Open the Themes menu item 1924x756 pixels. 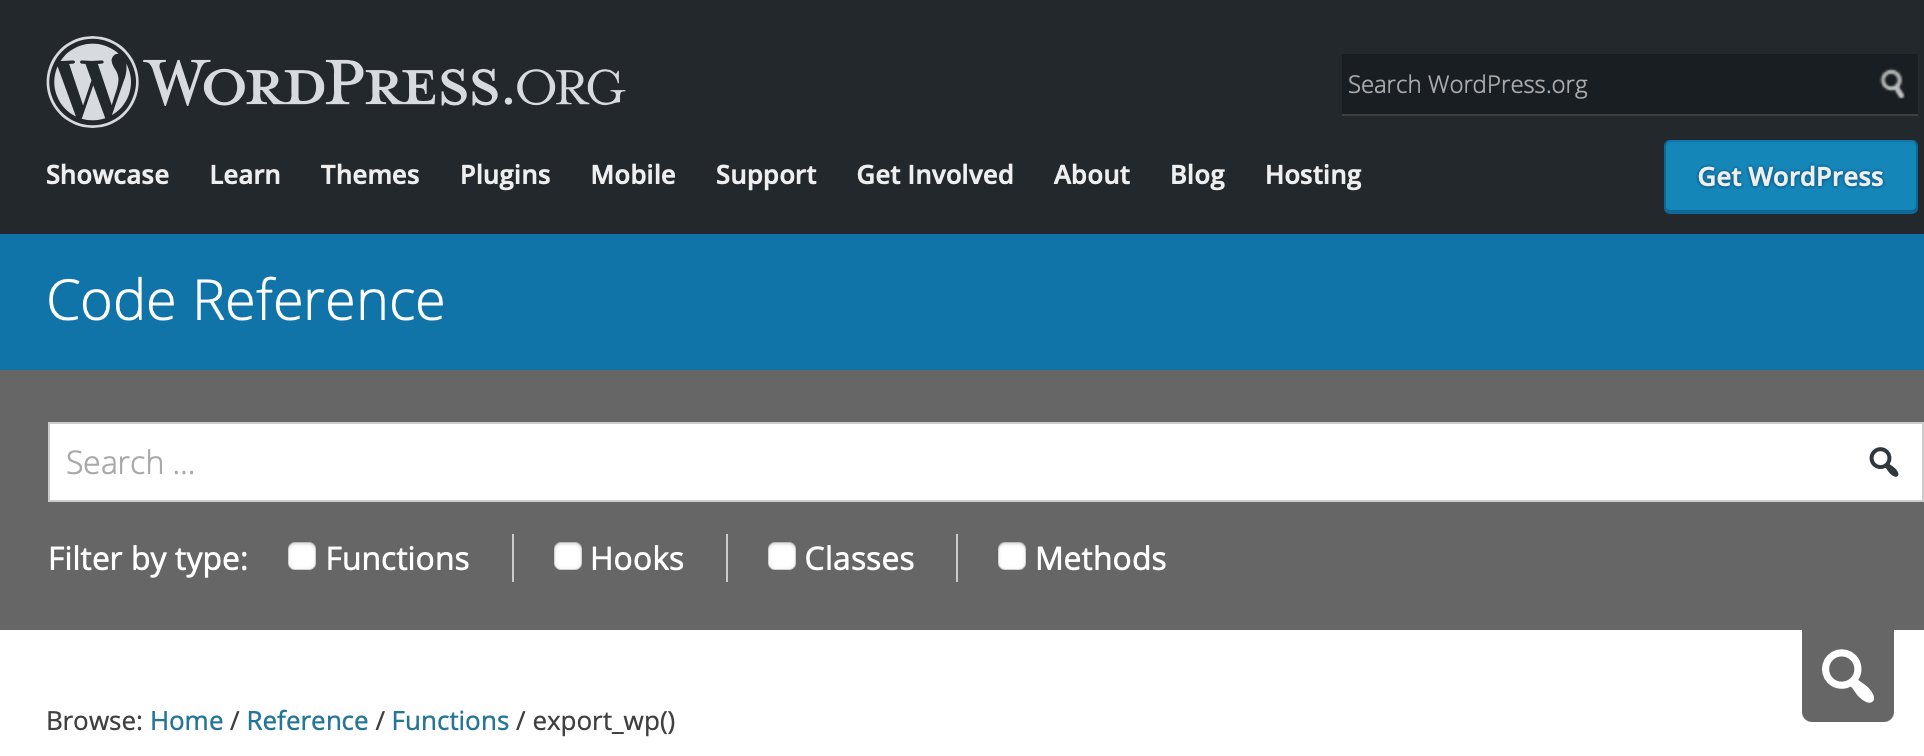(x=370, y=175)
